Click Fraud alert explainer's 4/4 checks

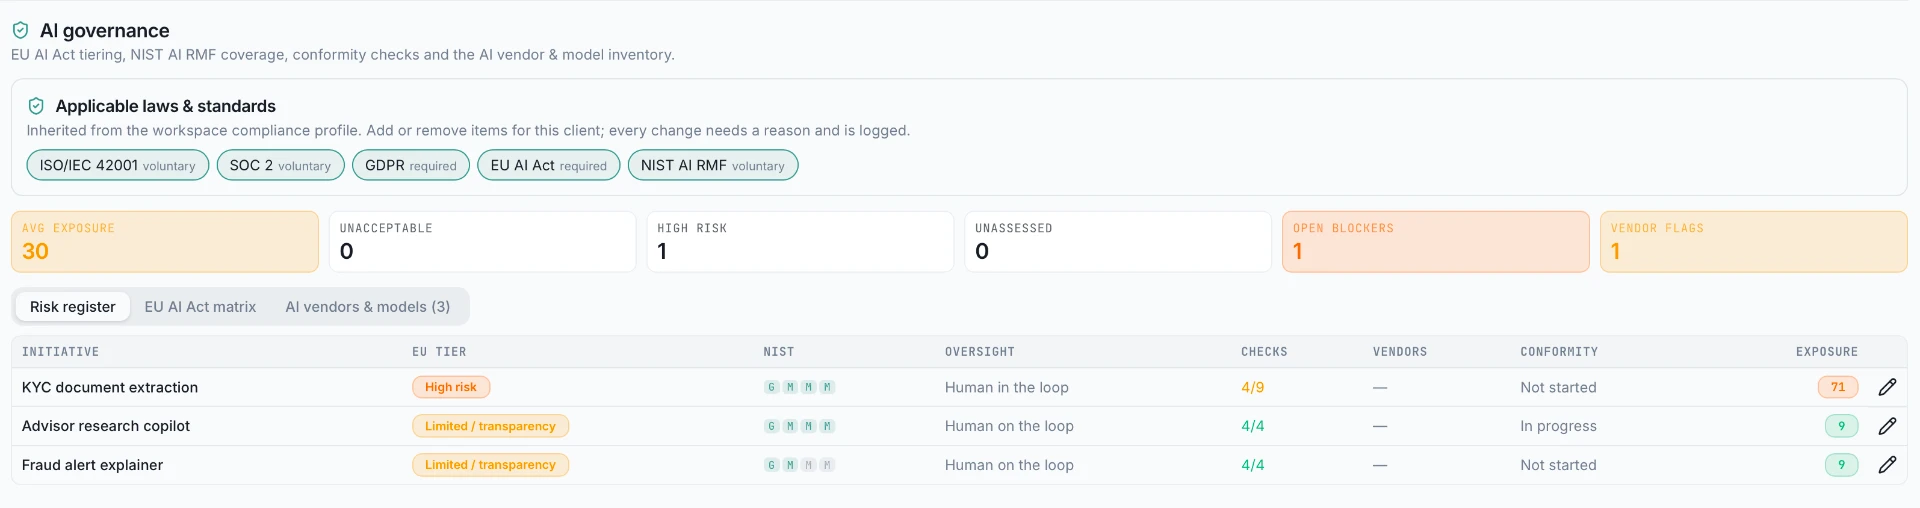click(1253, 465)
